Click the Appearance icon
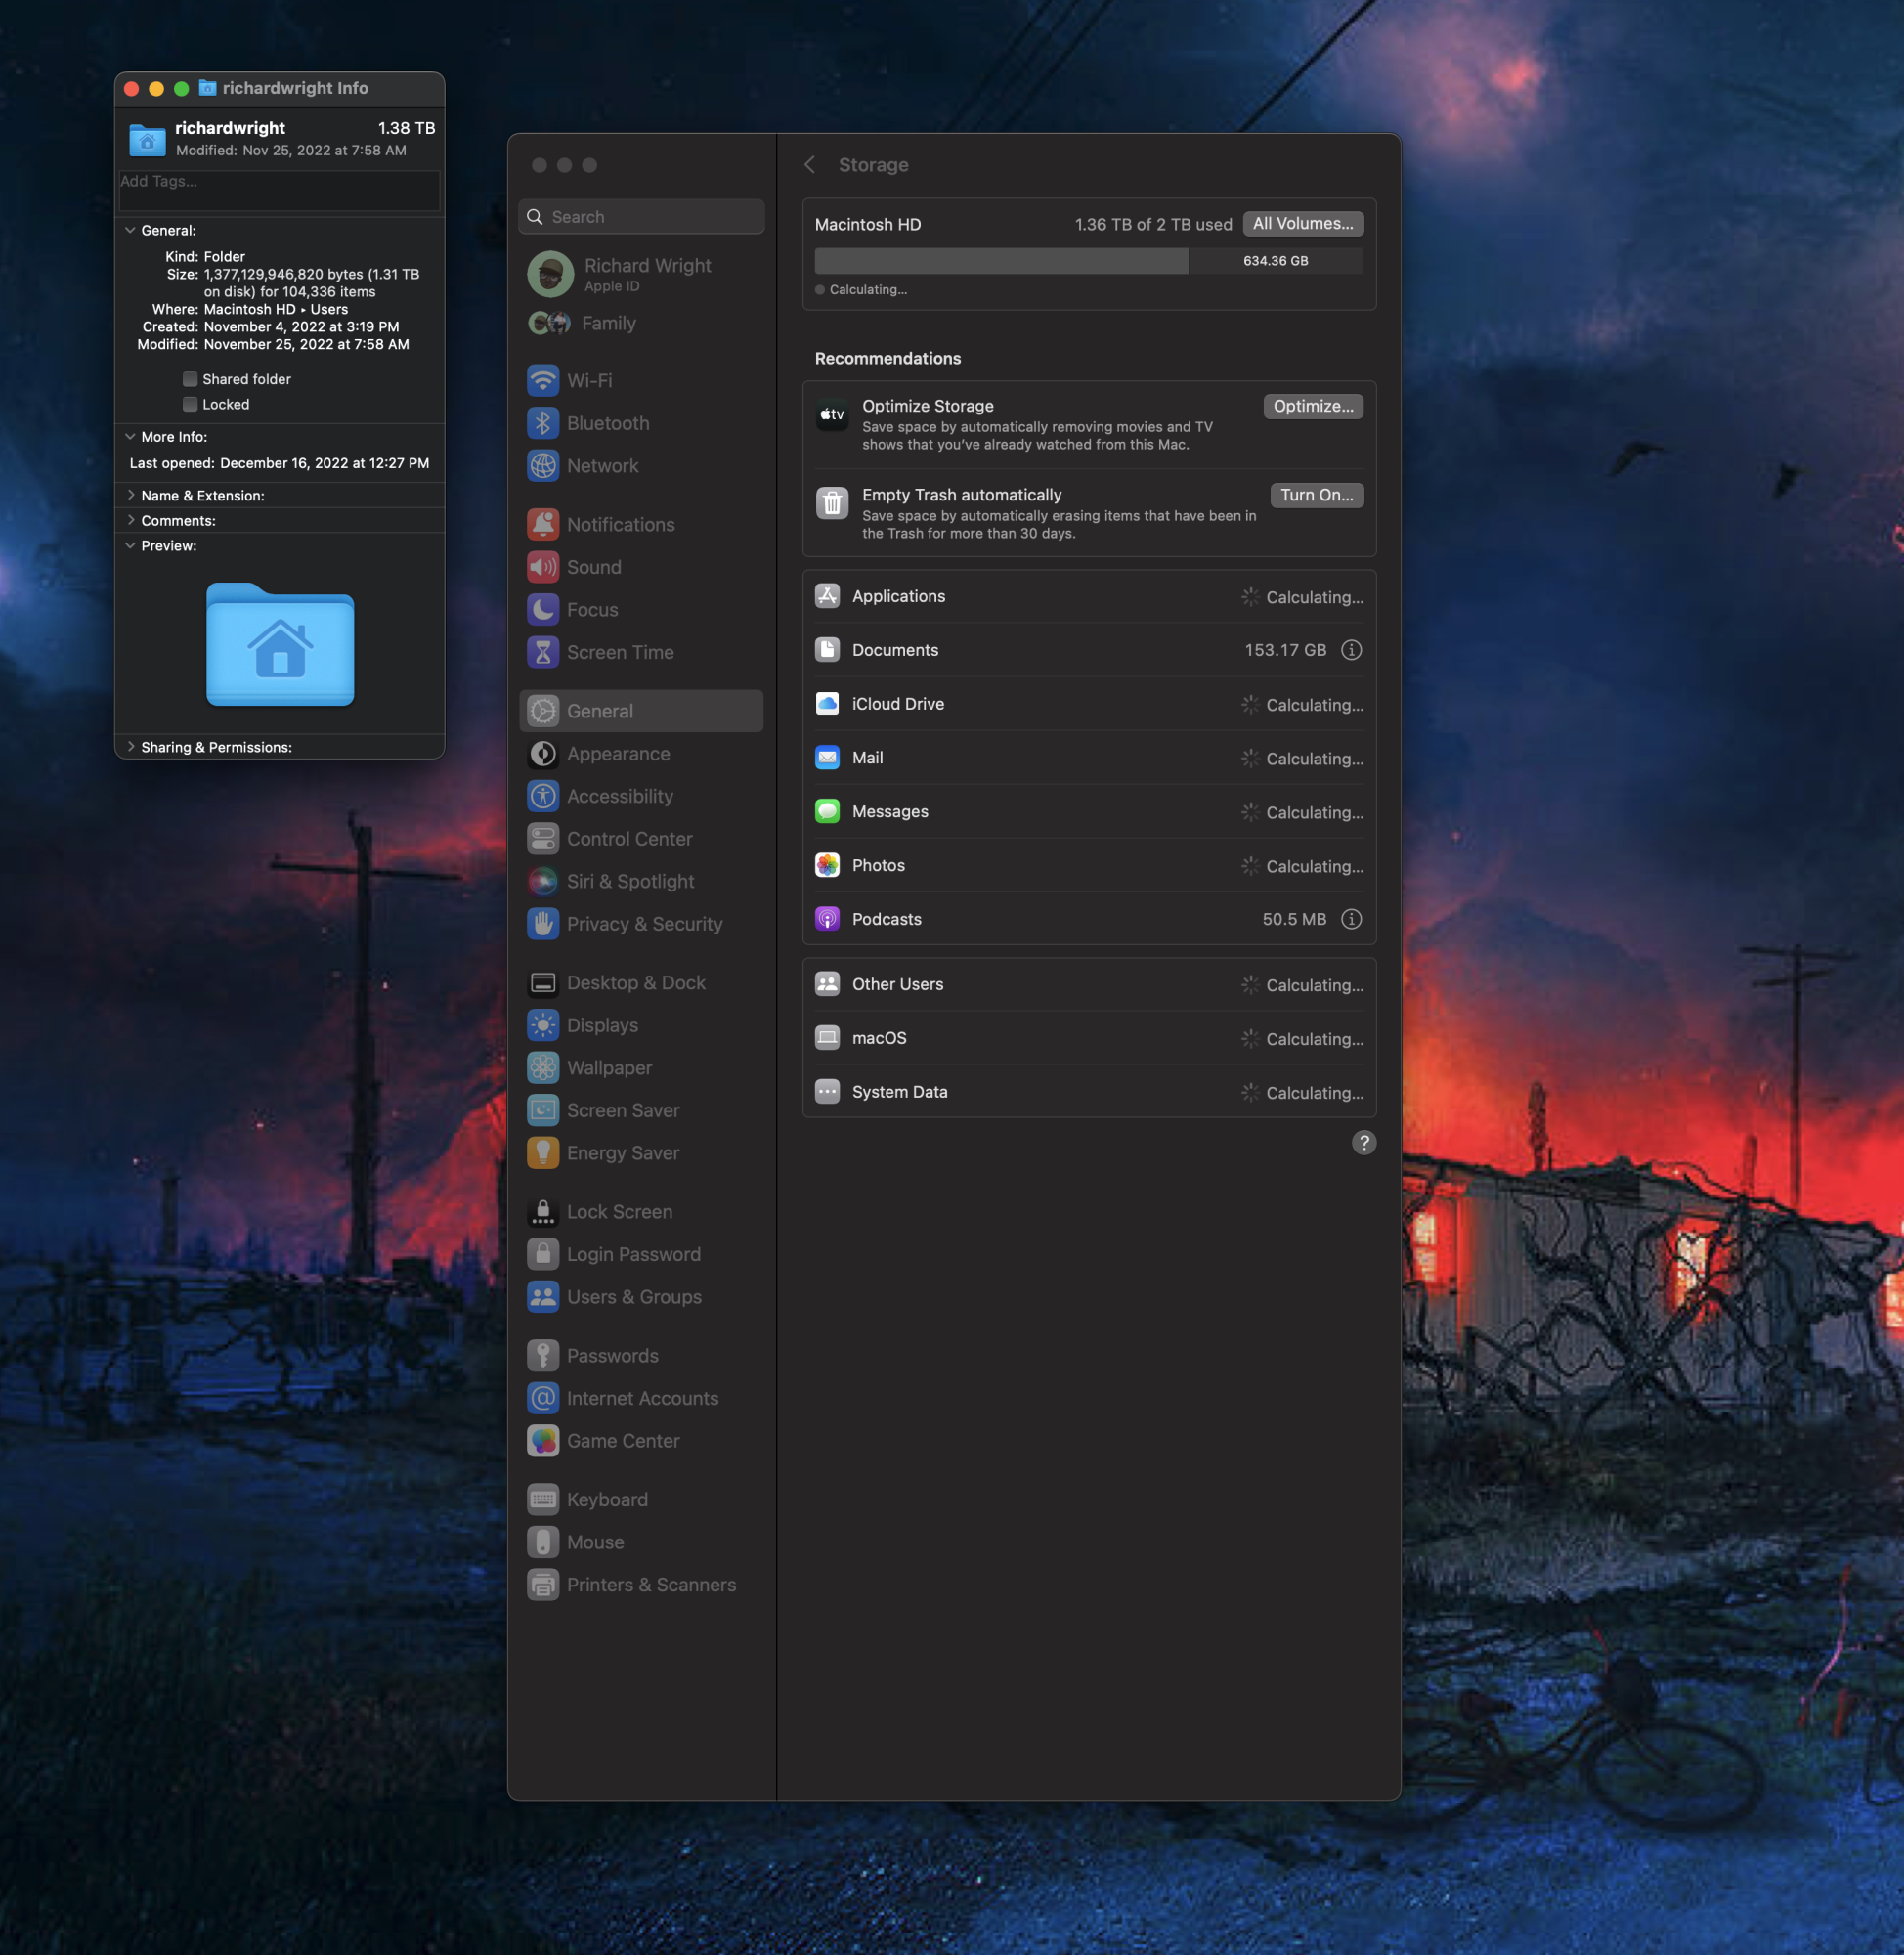Screen dimensions: 1904x1955 coord(543,753)
